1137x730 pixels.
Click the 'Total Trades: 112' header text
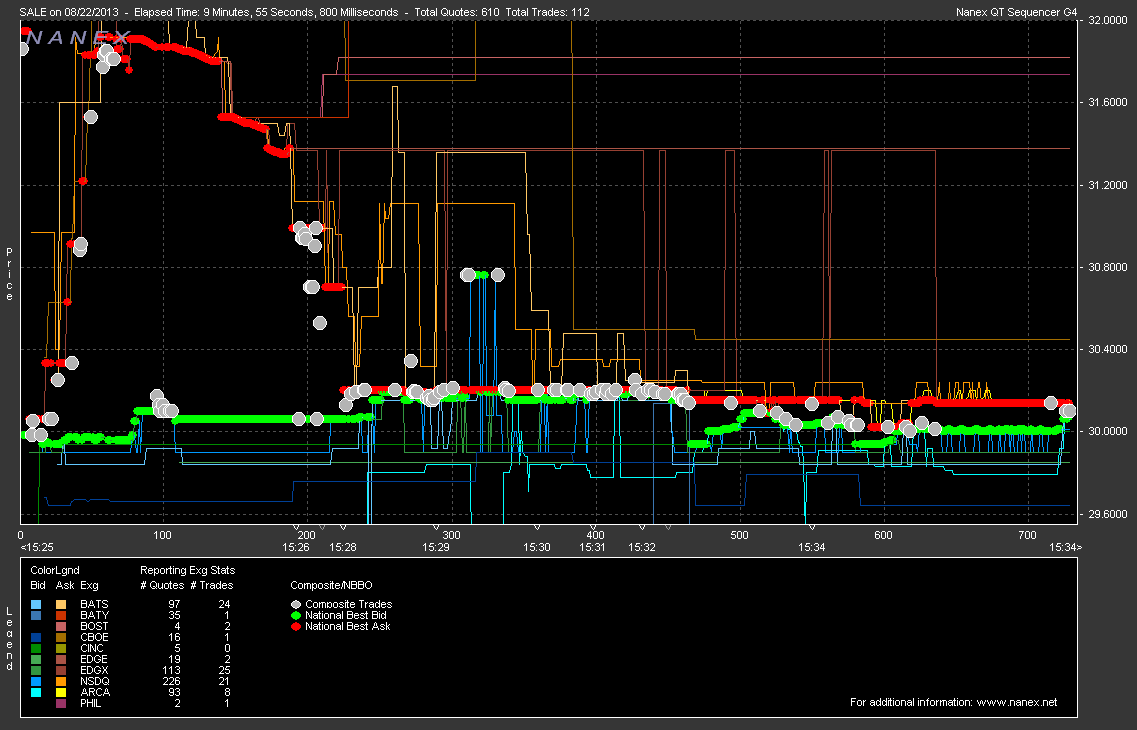[x=547, y=12]
